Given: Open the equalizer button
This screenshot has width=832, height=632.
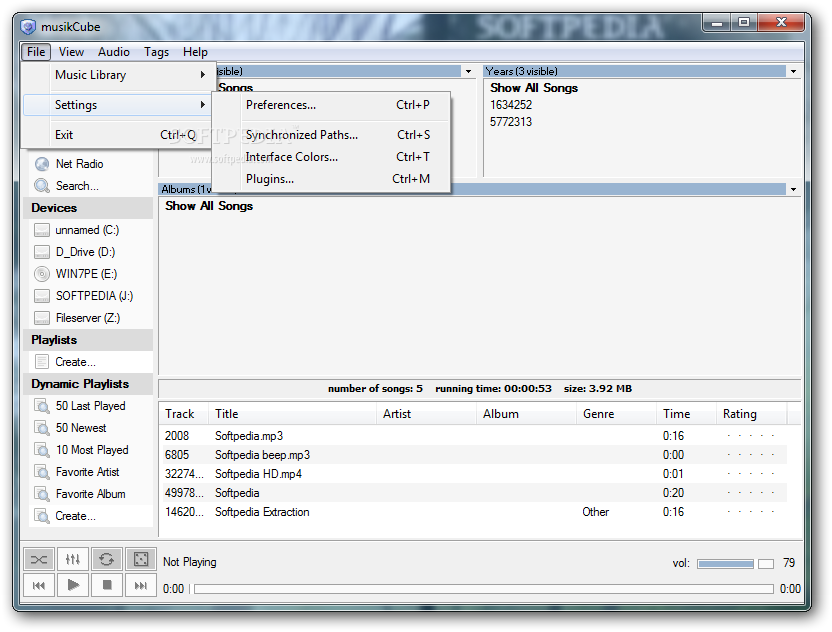Looking at the screenshot, I should pyautogui.click(x=73, y=559).
